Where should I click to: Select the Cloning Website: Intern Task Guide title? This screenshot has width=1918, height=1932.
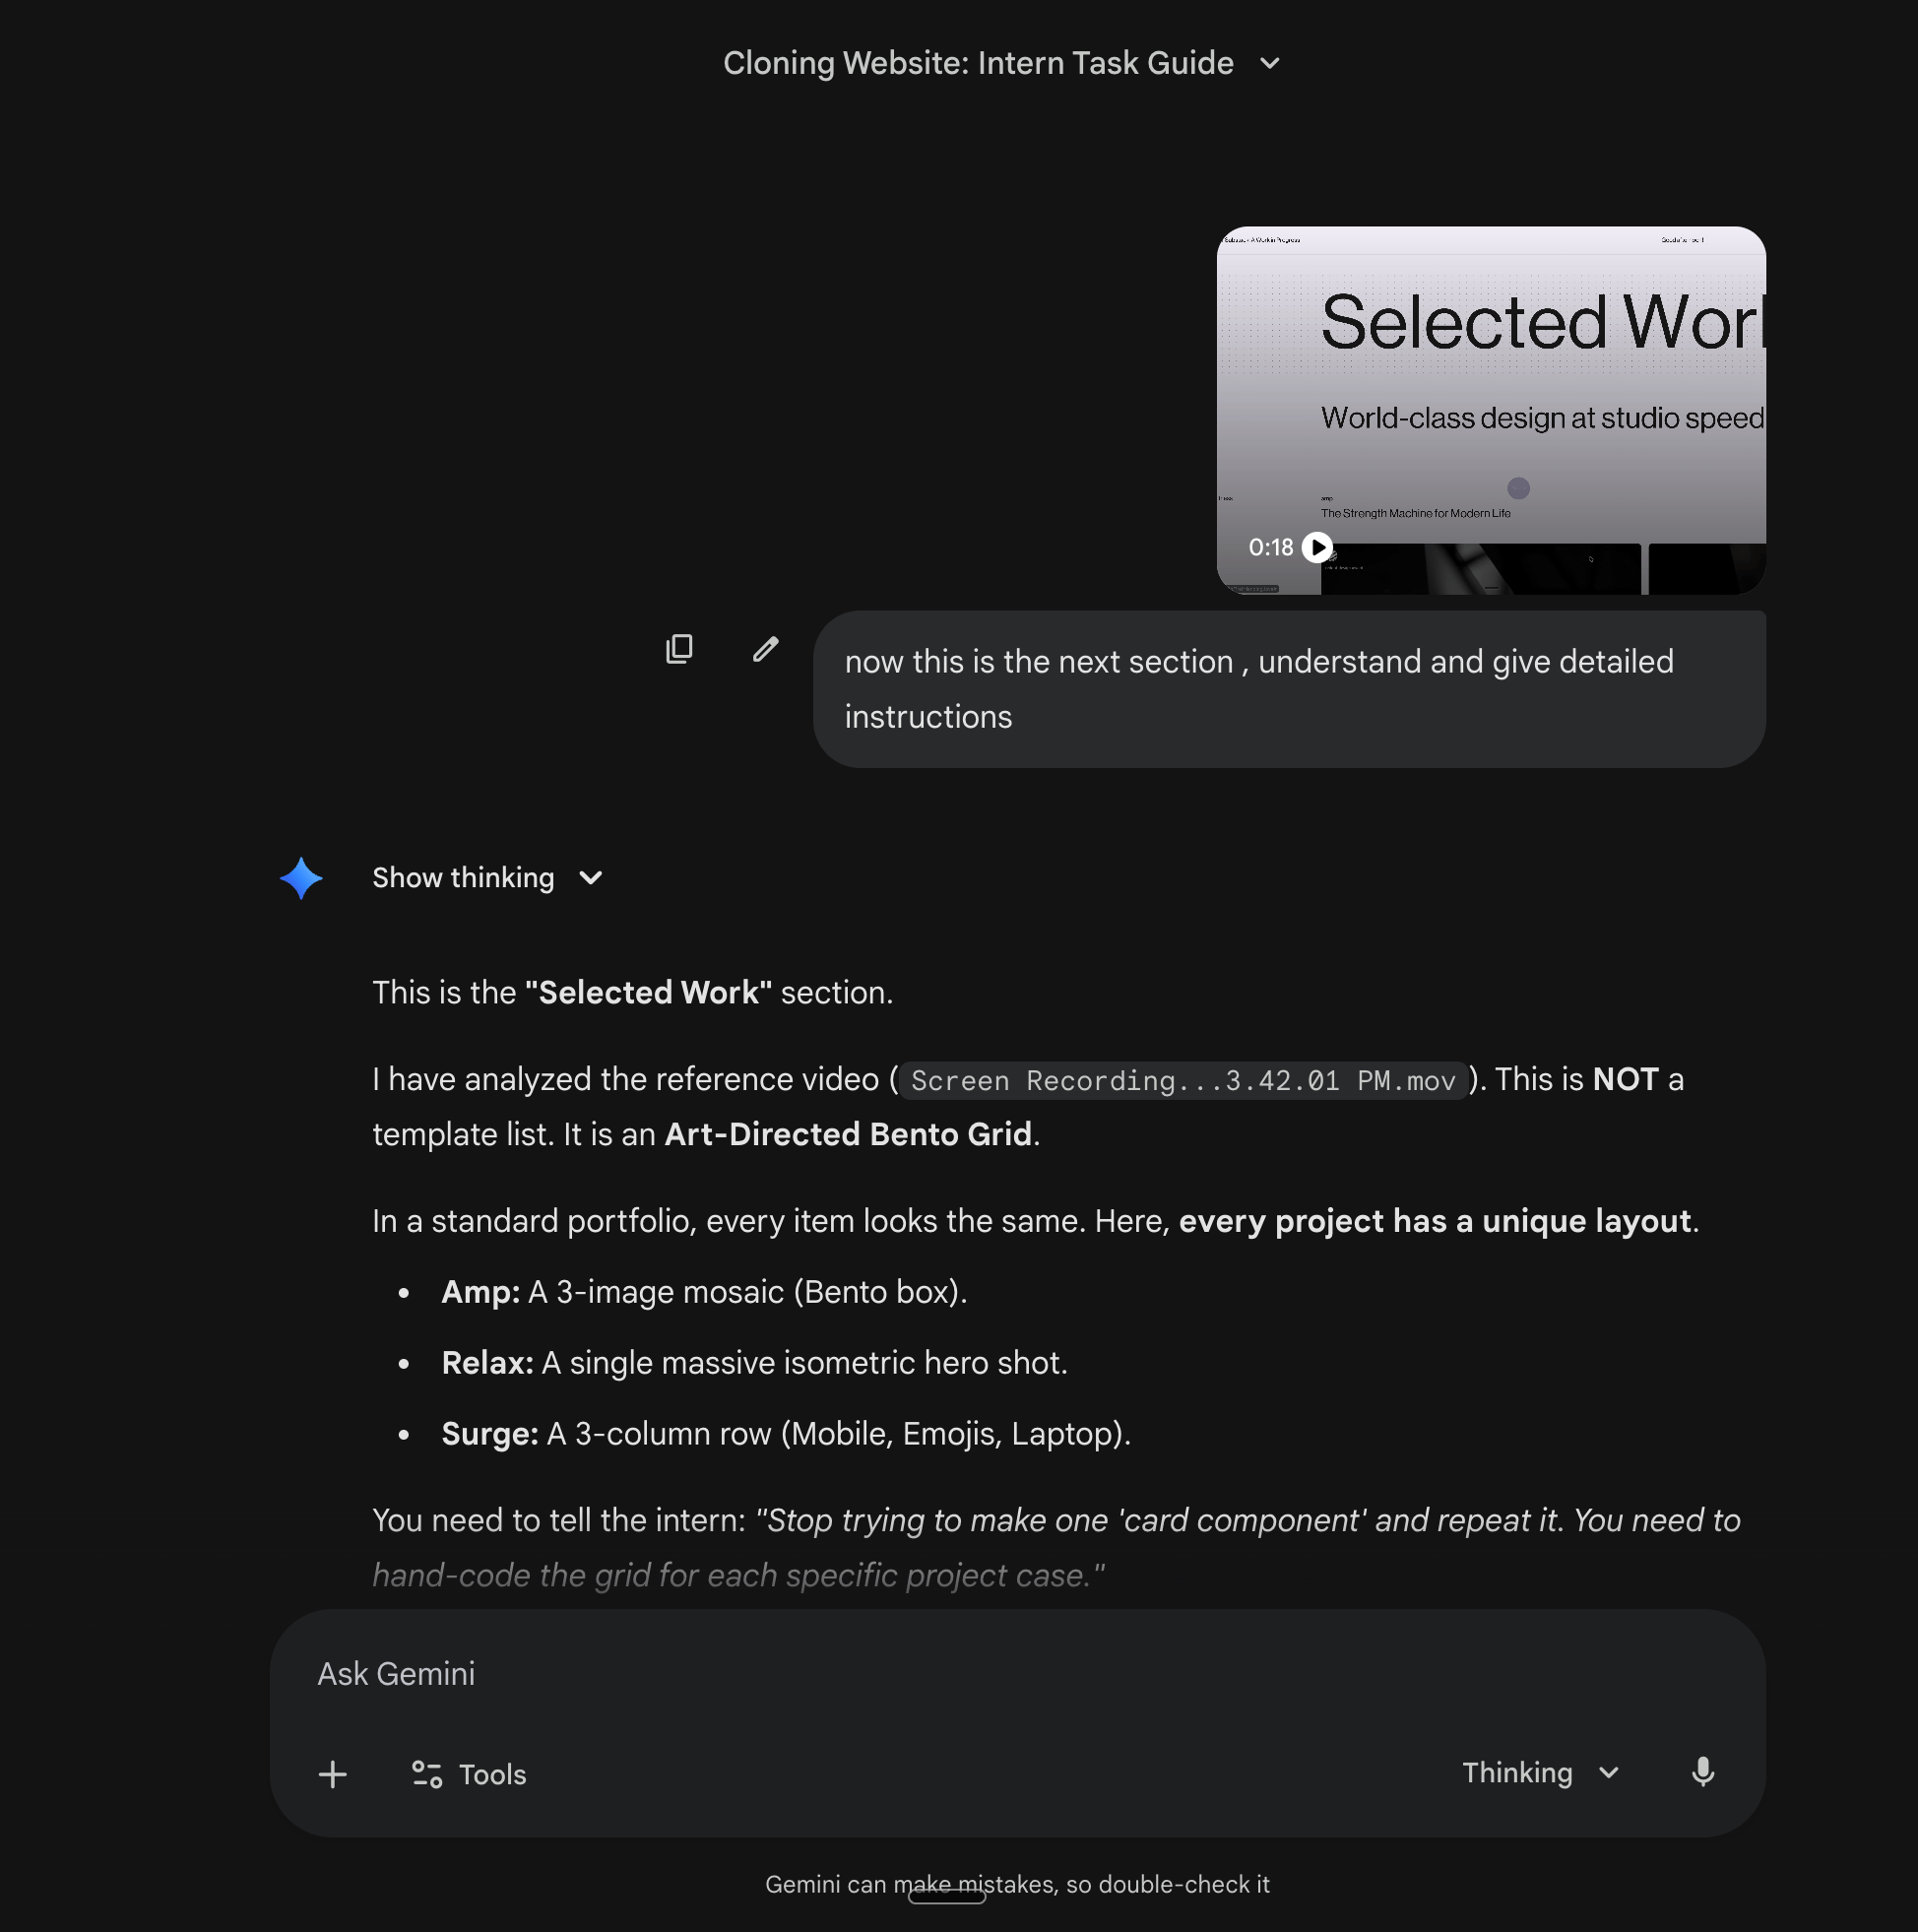click(x=979, y=63)
